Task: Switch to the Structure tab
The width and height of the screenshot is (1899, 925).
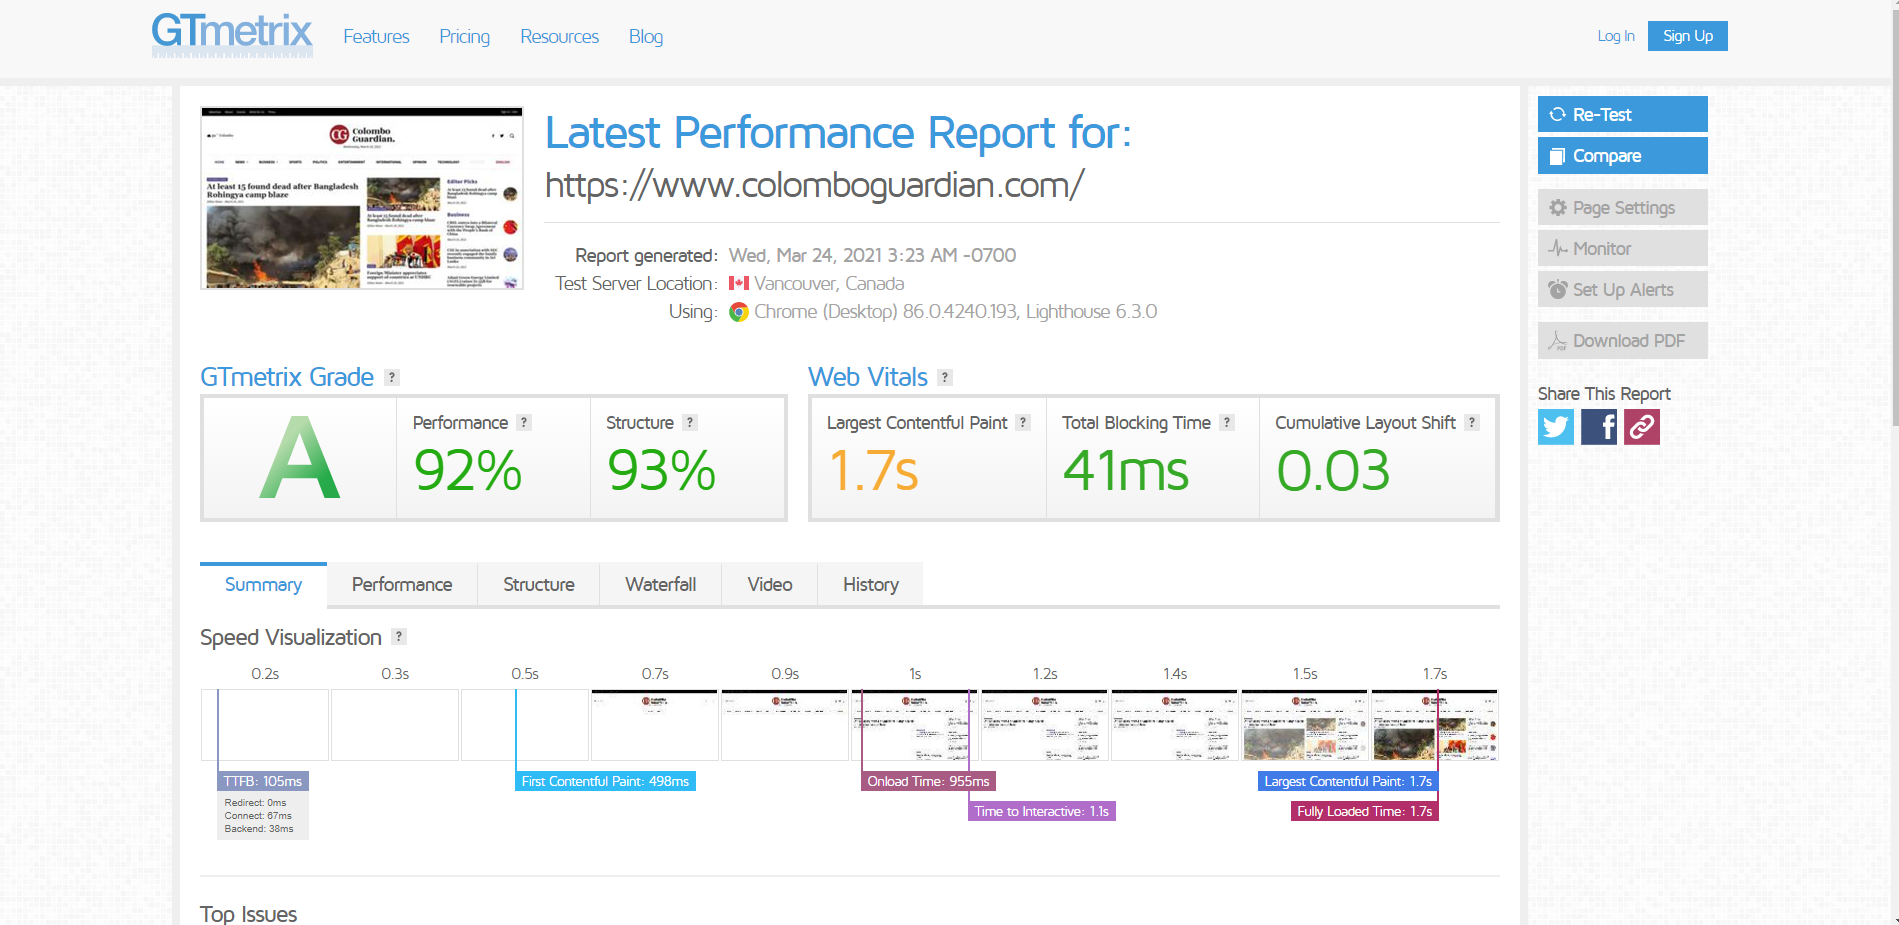Action: [539, 585]
